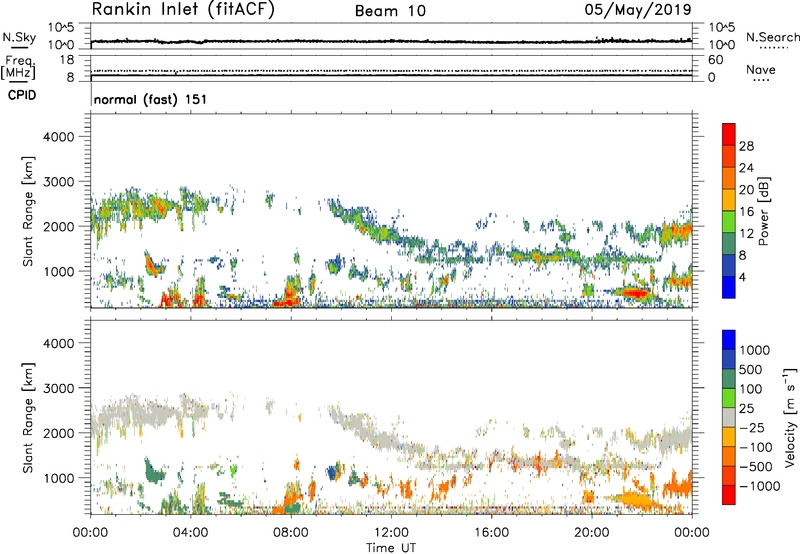Click the Slant Range [km] label of the power panel
Image resolution: width=800 pixels, height=554 pixels.
(x=28, y=211)
